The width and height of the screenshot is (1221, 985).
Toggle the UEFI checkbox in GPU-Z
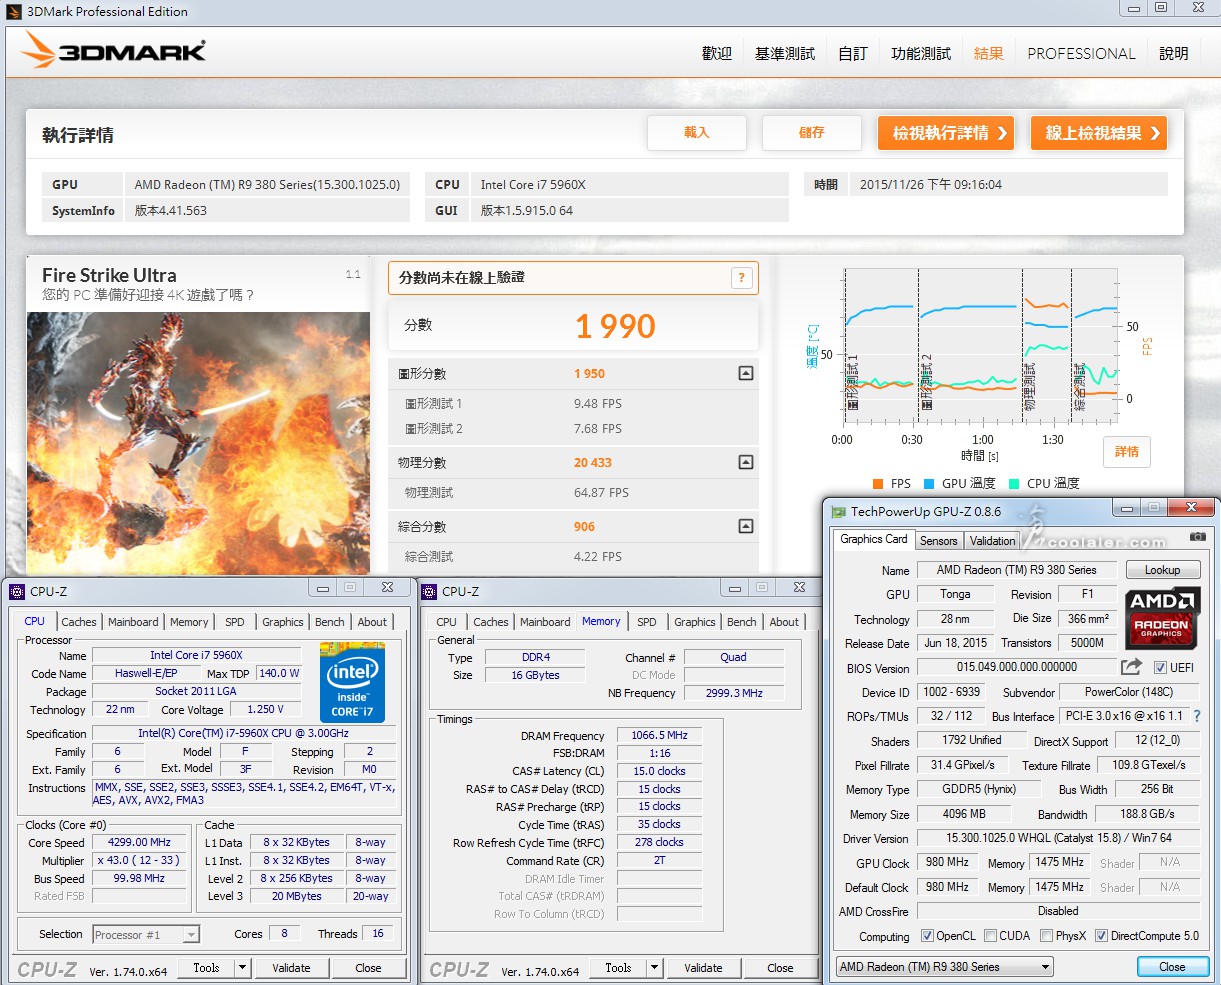[1160, 667]
